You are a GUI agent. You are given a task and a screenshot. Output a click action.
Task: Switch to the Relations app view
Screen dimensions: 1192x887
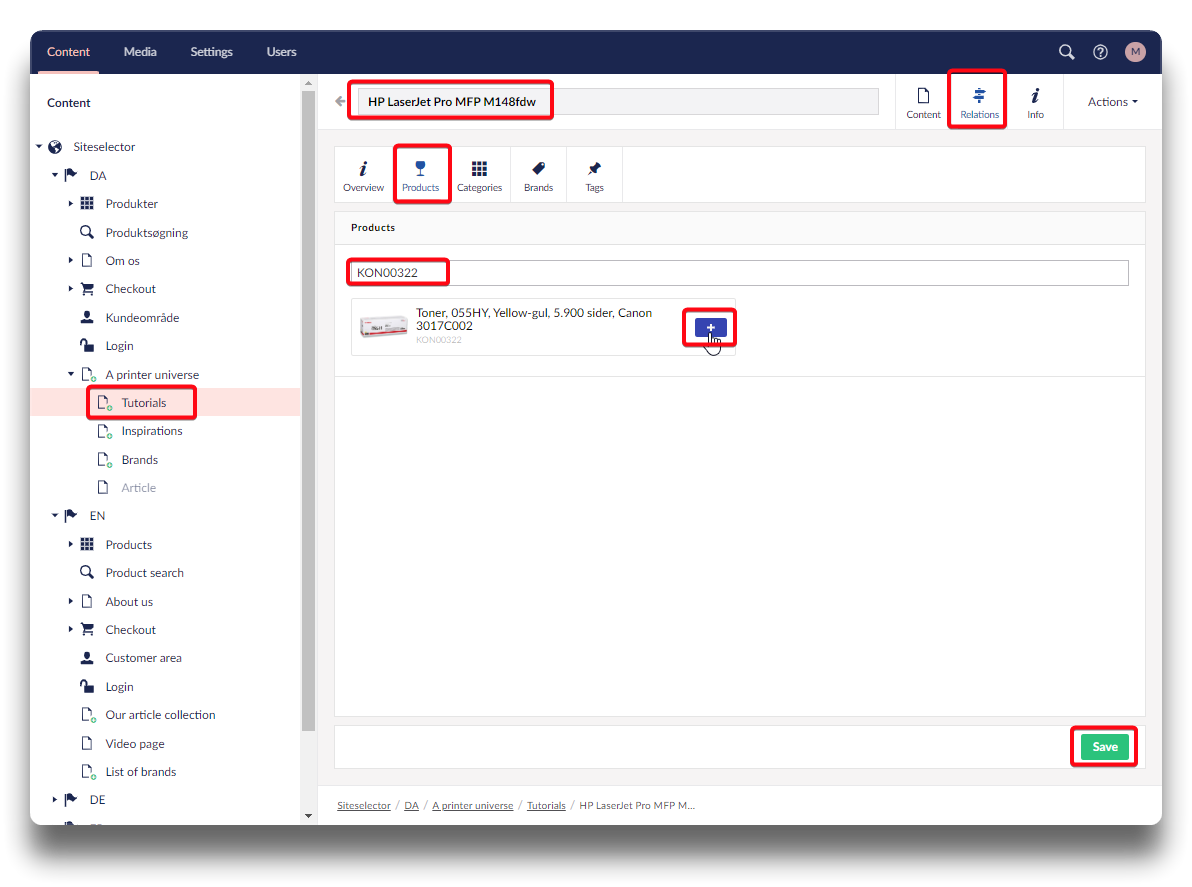point(979,103)
